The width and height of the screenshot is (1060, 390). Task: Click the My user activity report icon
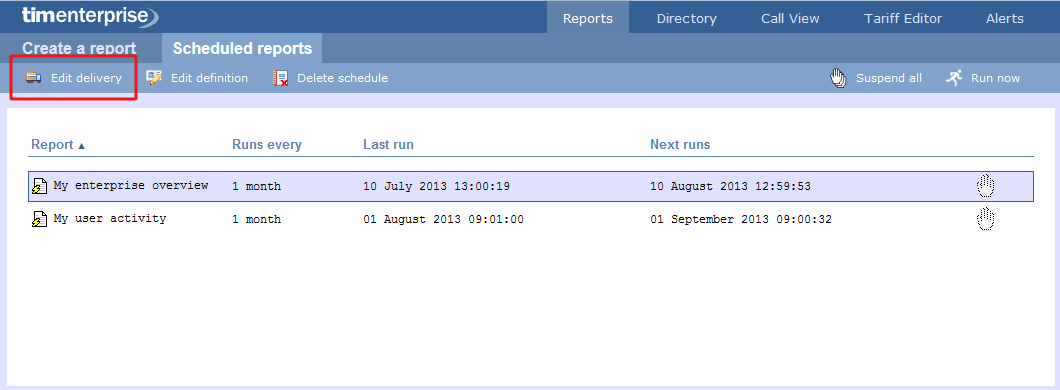40,219
